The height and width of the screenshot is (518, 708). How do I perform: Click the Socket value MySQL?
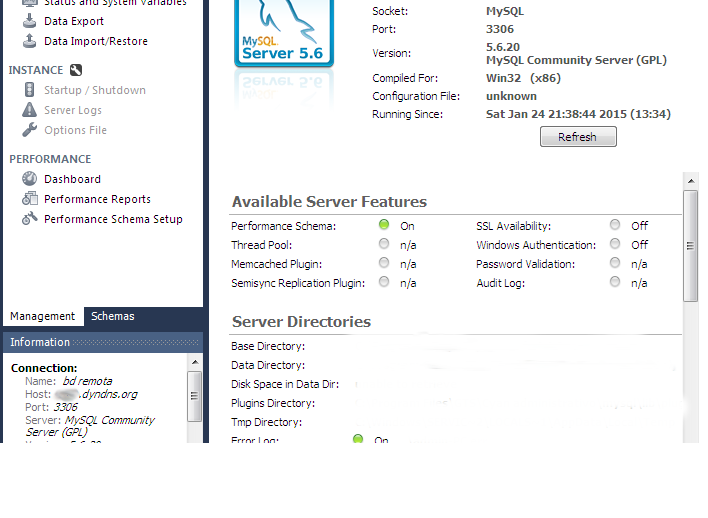[x=505, y=11]
